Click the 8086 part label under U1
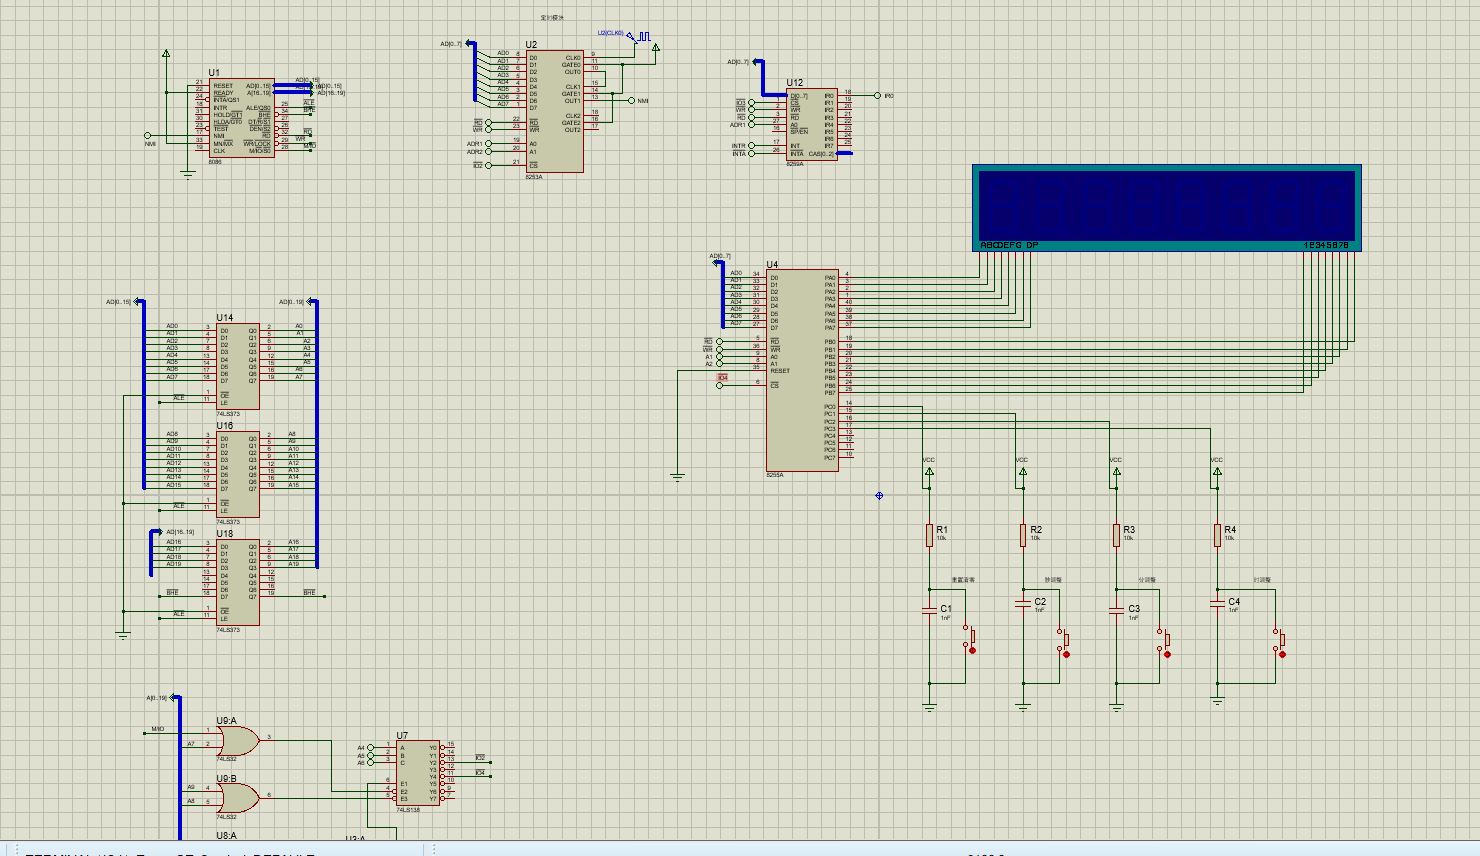Viewport: 1480px width, 856px height. tap(215, 162)
